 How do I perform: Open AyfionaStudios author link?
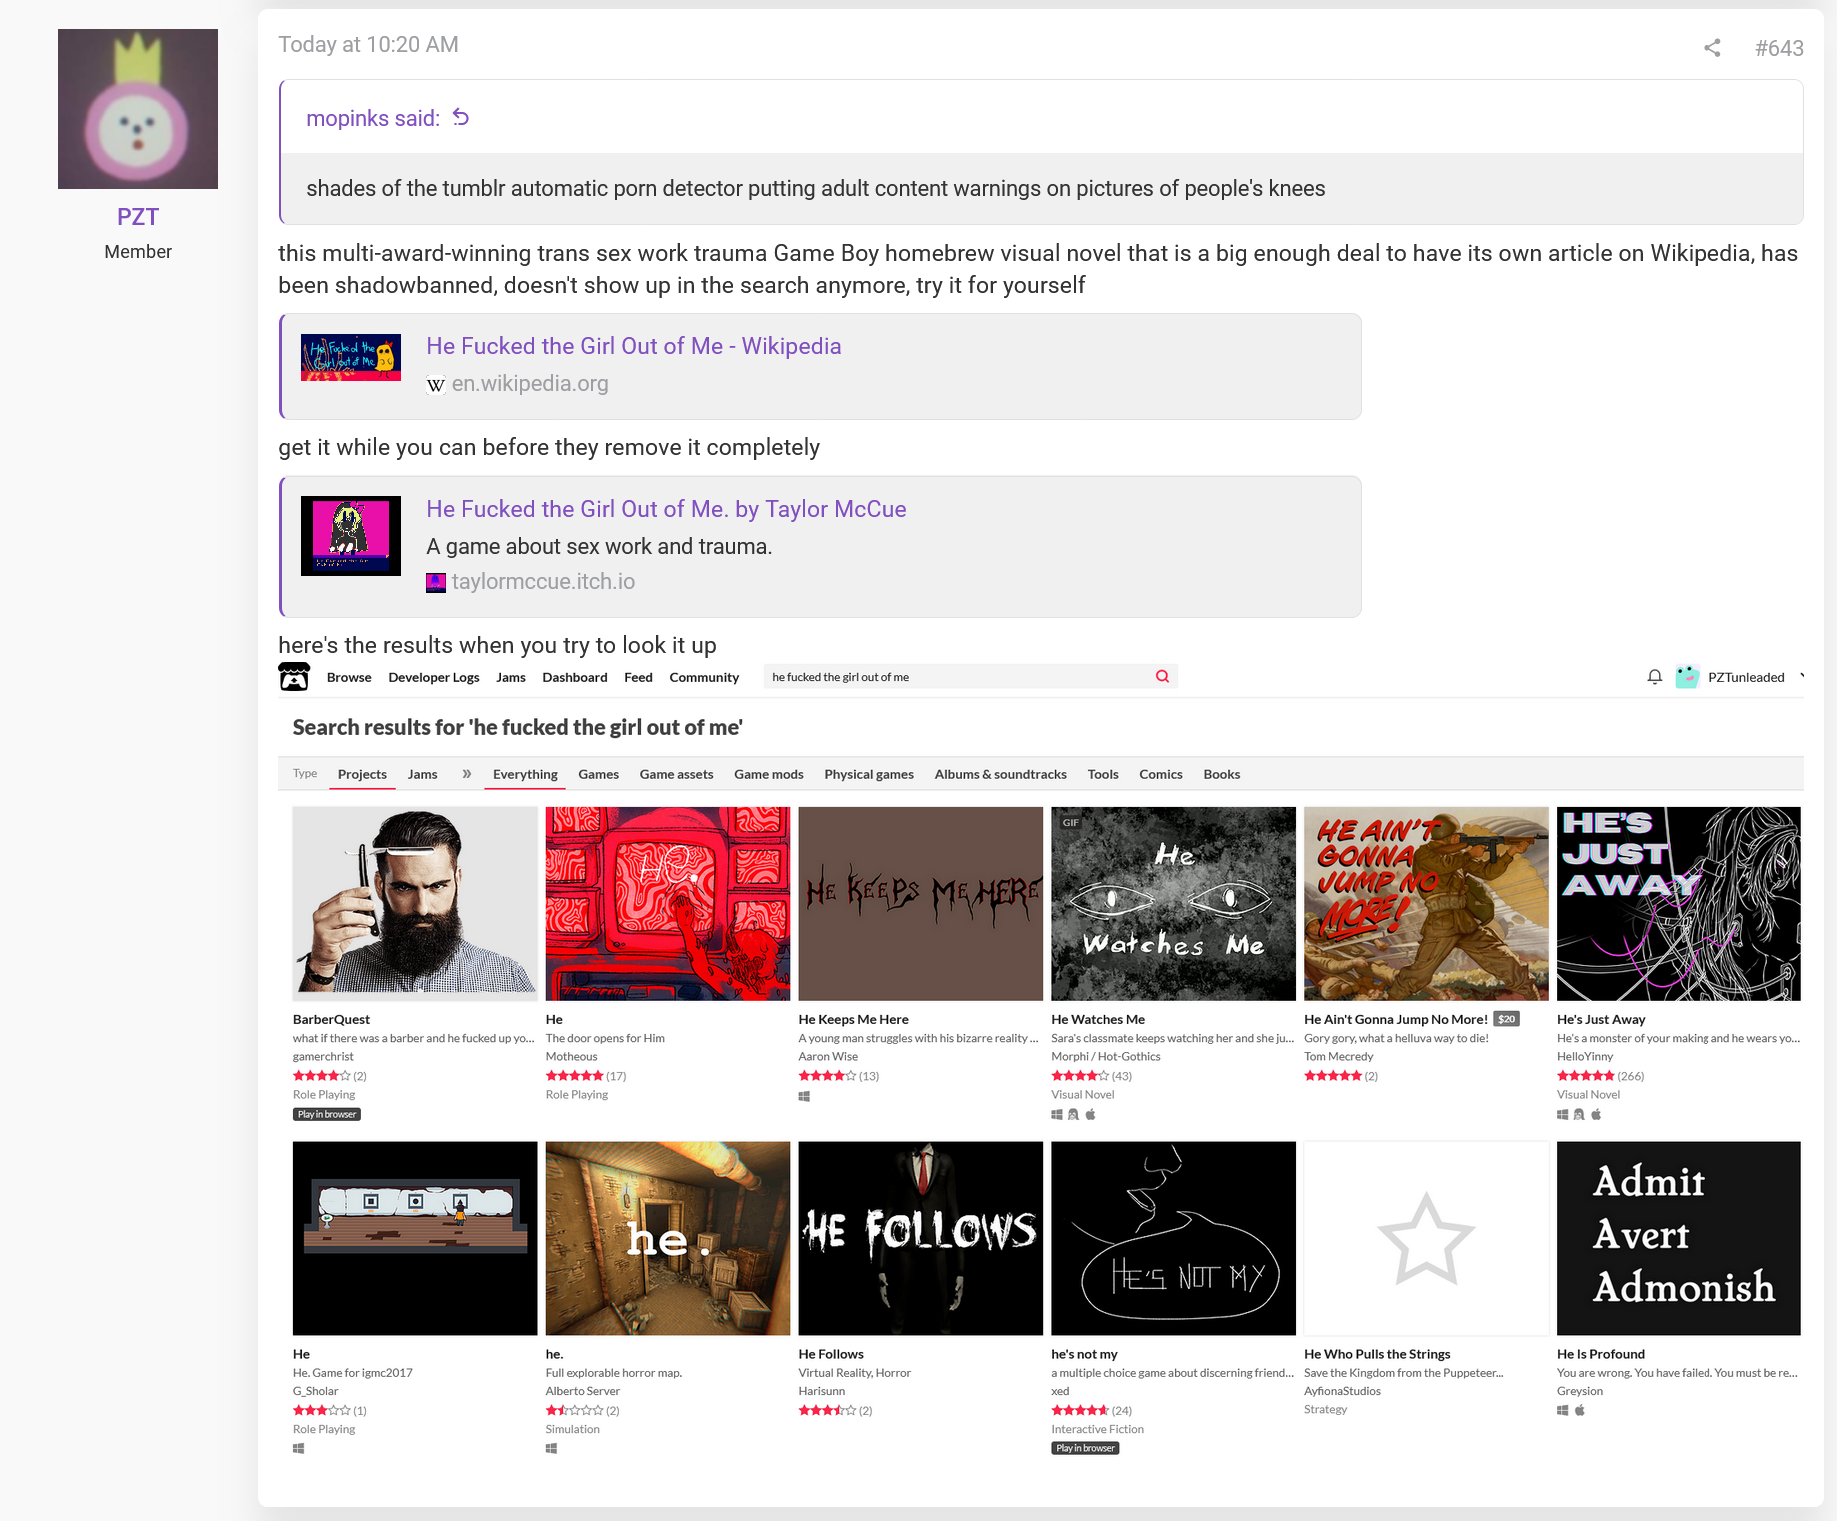pos(1342,1391)
